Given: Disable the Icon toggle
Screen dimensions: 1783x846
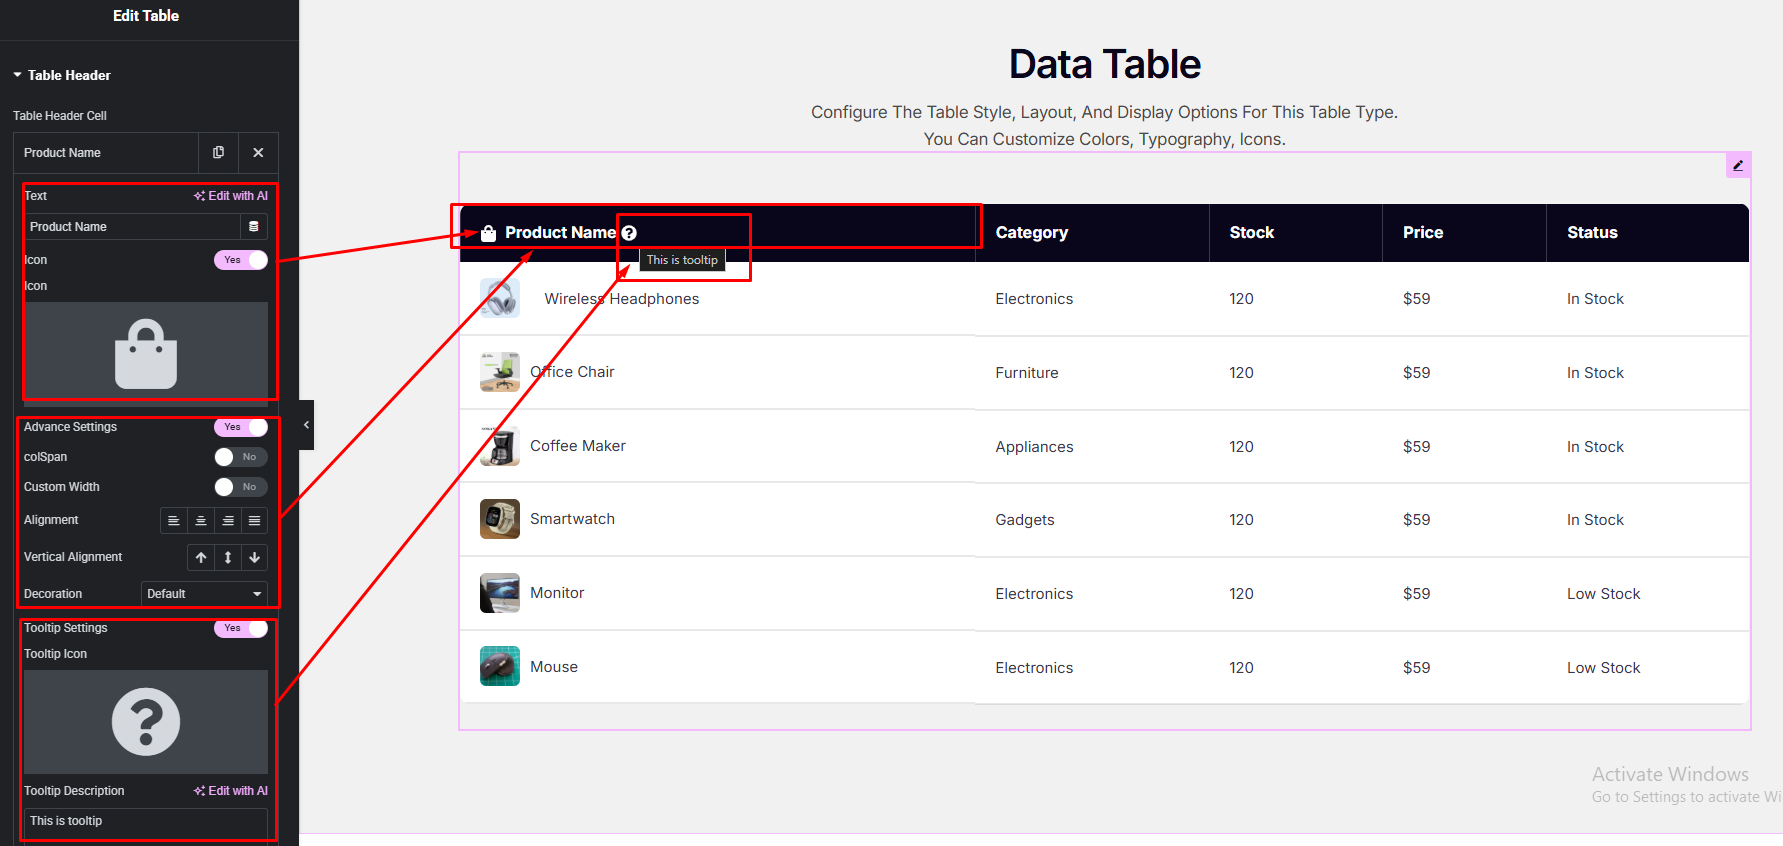Looking at the screenshot, I should pyautogui.click(x=241, y=260).
